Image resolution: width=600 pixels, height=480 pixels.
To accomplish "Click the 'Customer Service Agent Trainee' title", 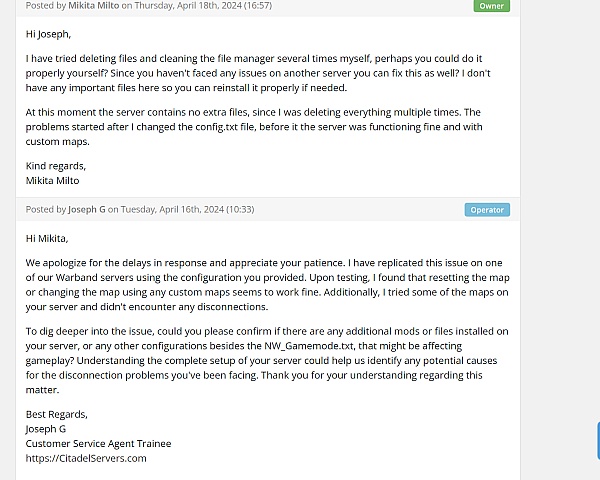I will [98, 444].
